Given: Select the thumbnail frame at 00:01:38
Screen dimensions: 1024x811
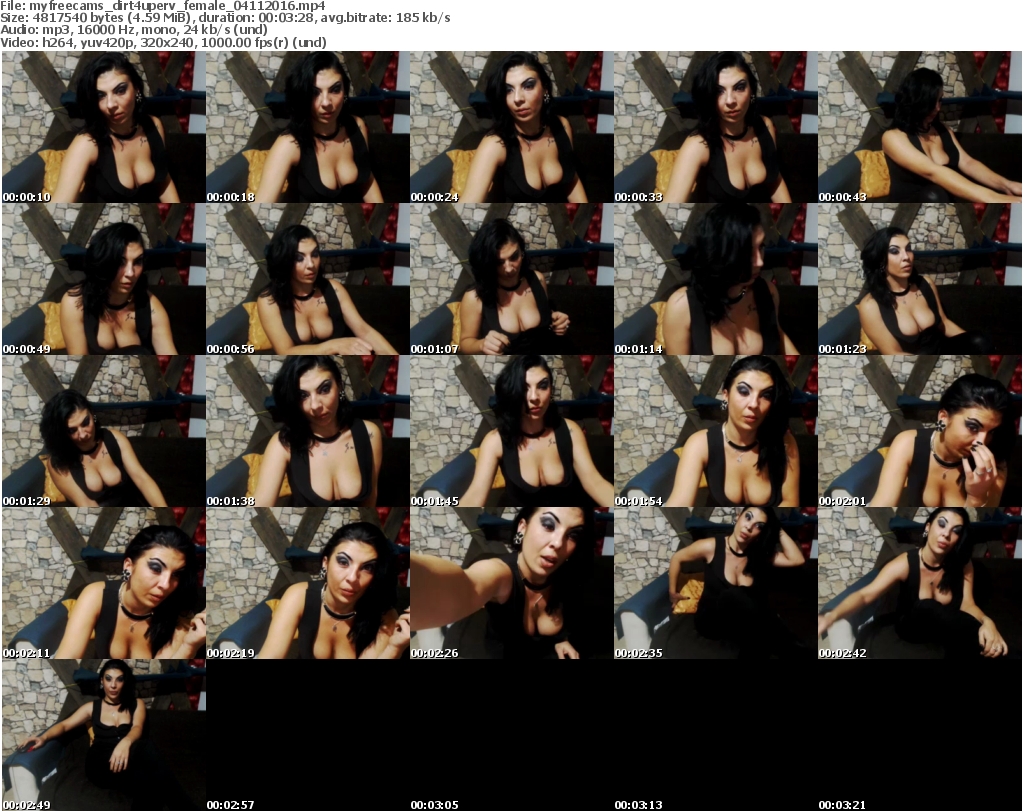Looking at the screenshot, I should pyautogui.click(x=308, y=431).
